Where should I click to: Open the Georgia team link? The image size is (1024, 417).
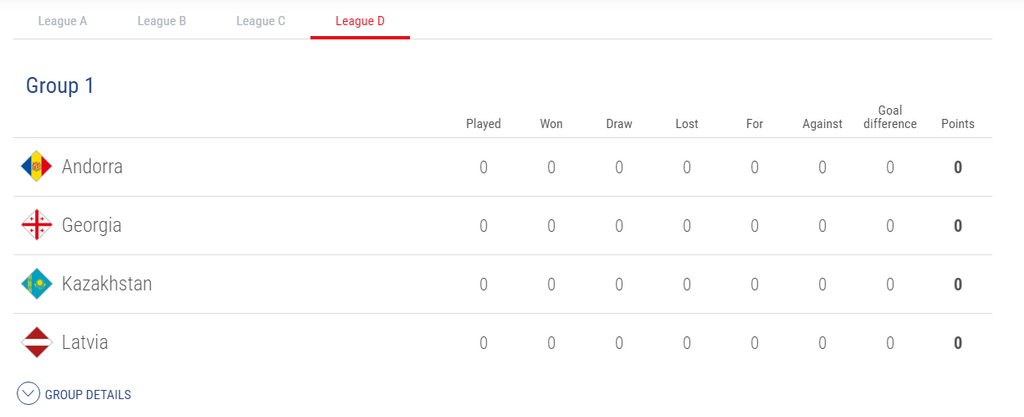pyautogui.click(x=91, y=225)
